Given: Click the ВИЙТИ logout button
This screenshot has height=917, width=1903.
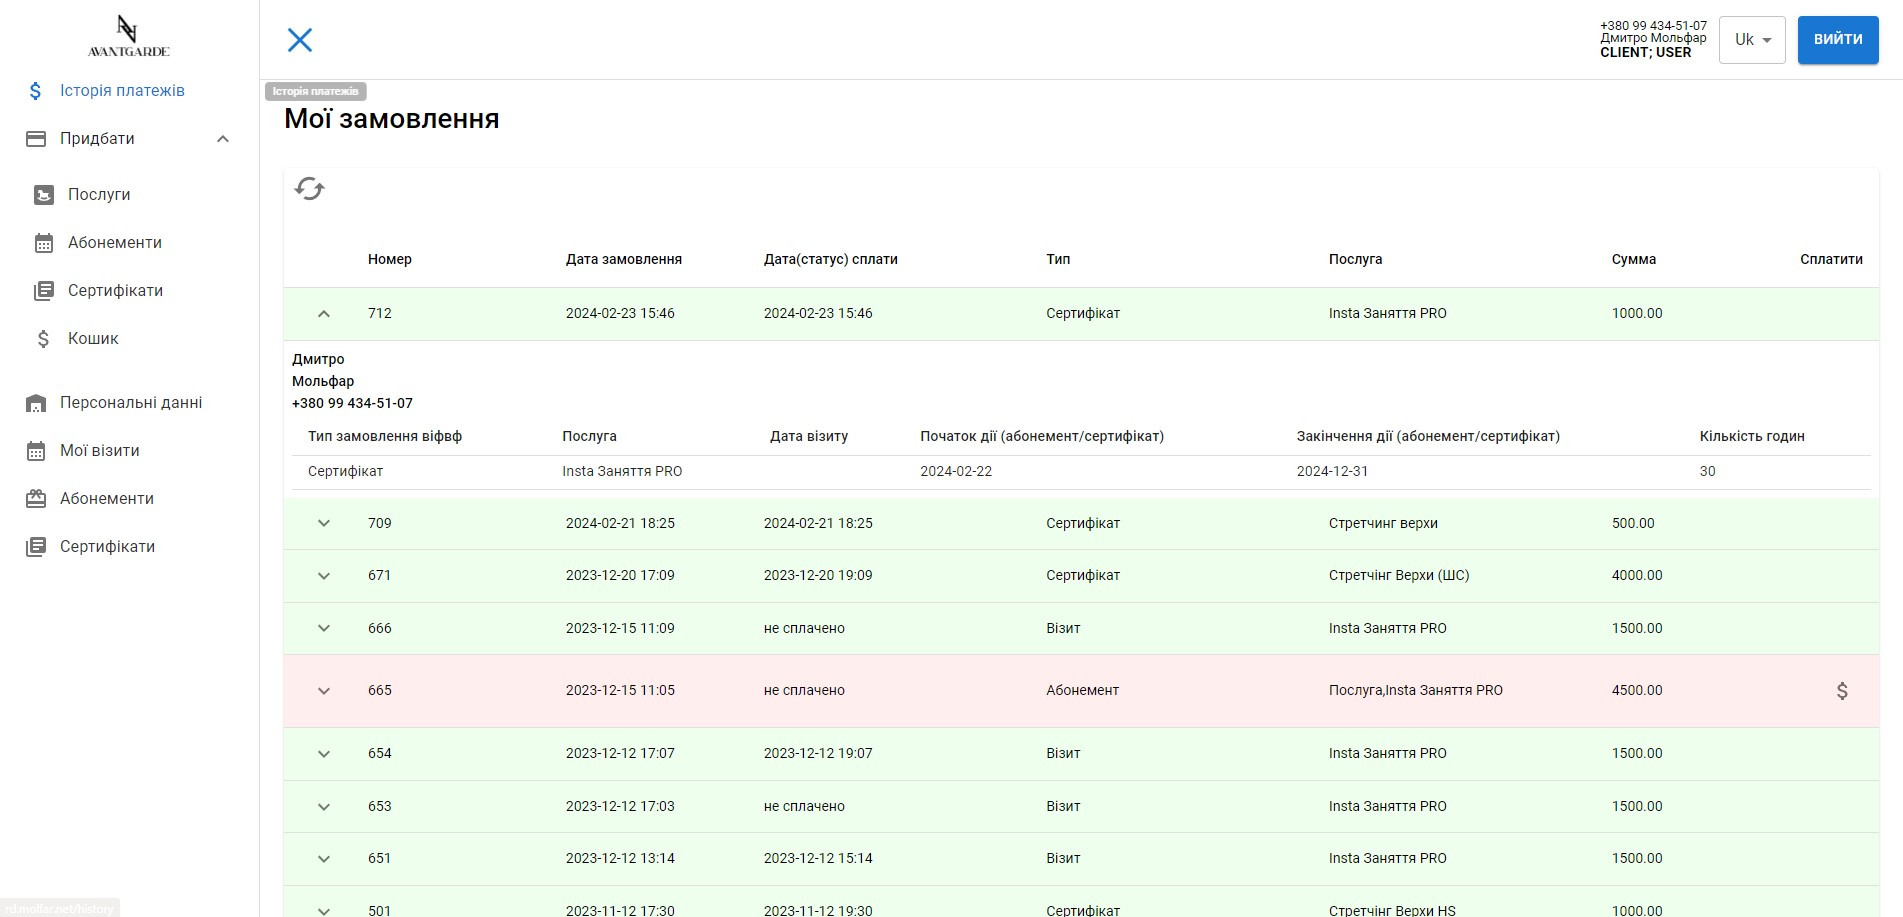Looking at the screenshot, I should click(1837, 40).
